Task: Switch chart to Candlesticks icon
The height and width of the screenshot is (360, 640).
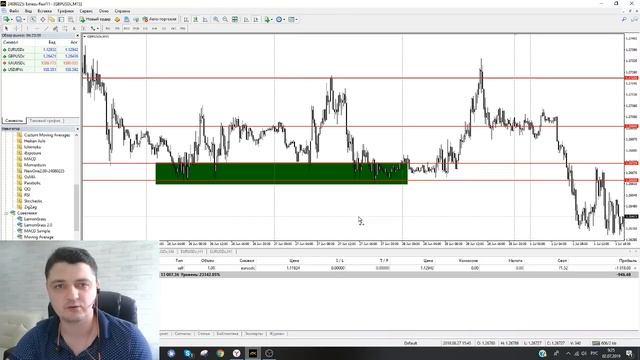Action: tap(196, 19)
